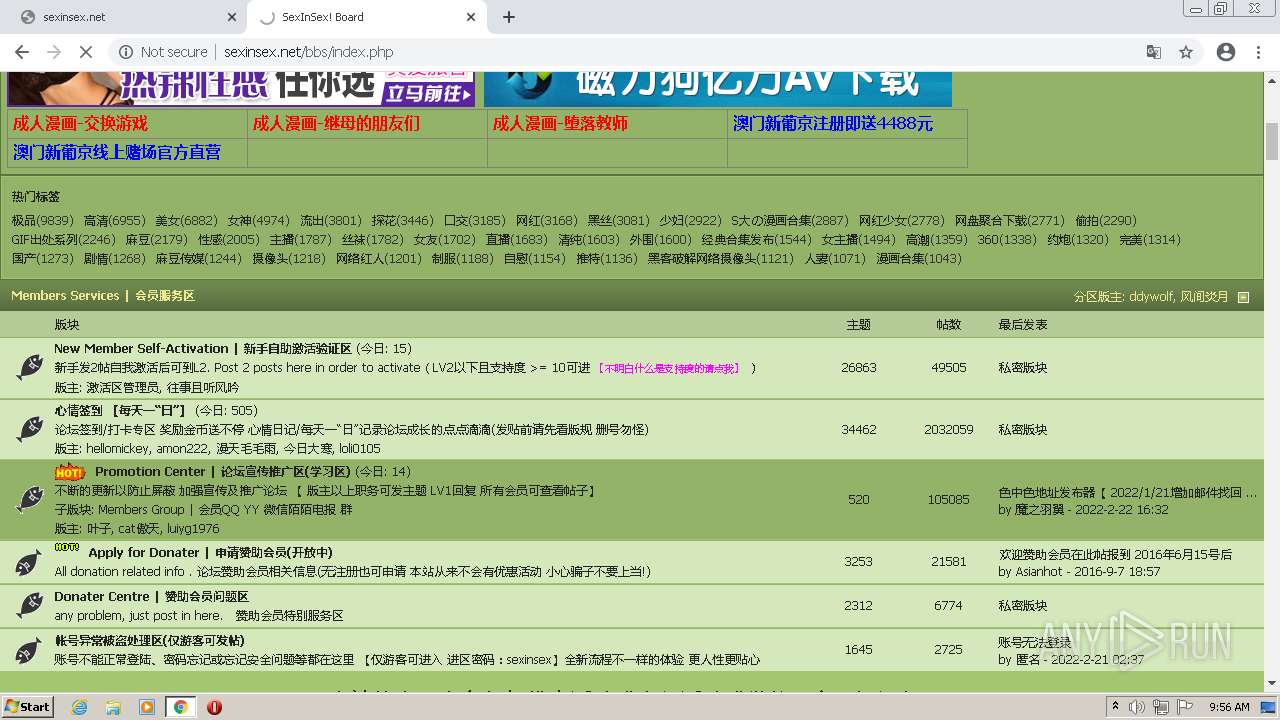Viewport: 1280px width, 720px height.
Task: Click the volume icon in system tray
Action: pos(1139,707)
